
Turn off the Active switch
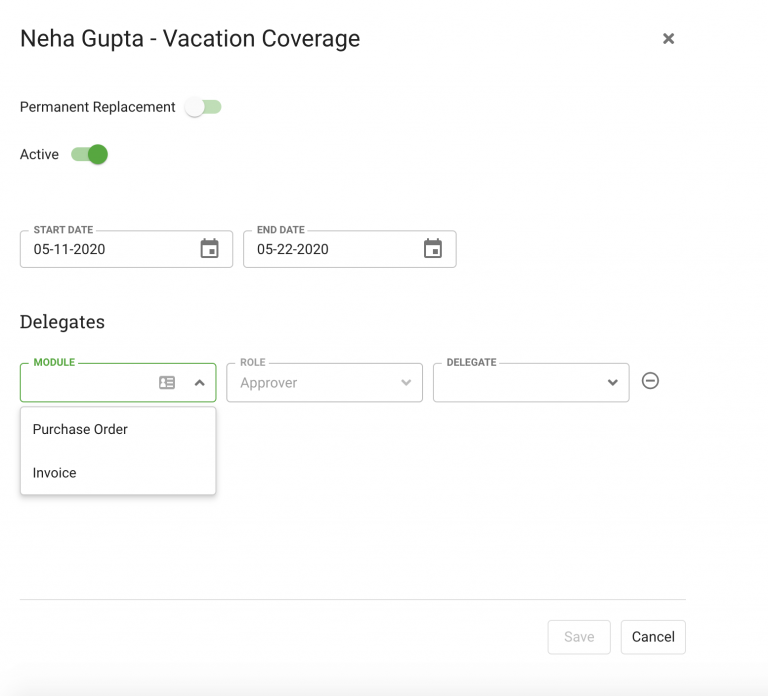pos(90,154)
